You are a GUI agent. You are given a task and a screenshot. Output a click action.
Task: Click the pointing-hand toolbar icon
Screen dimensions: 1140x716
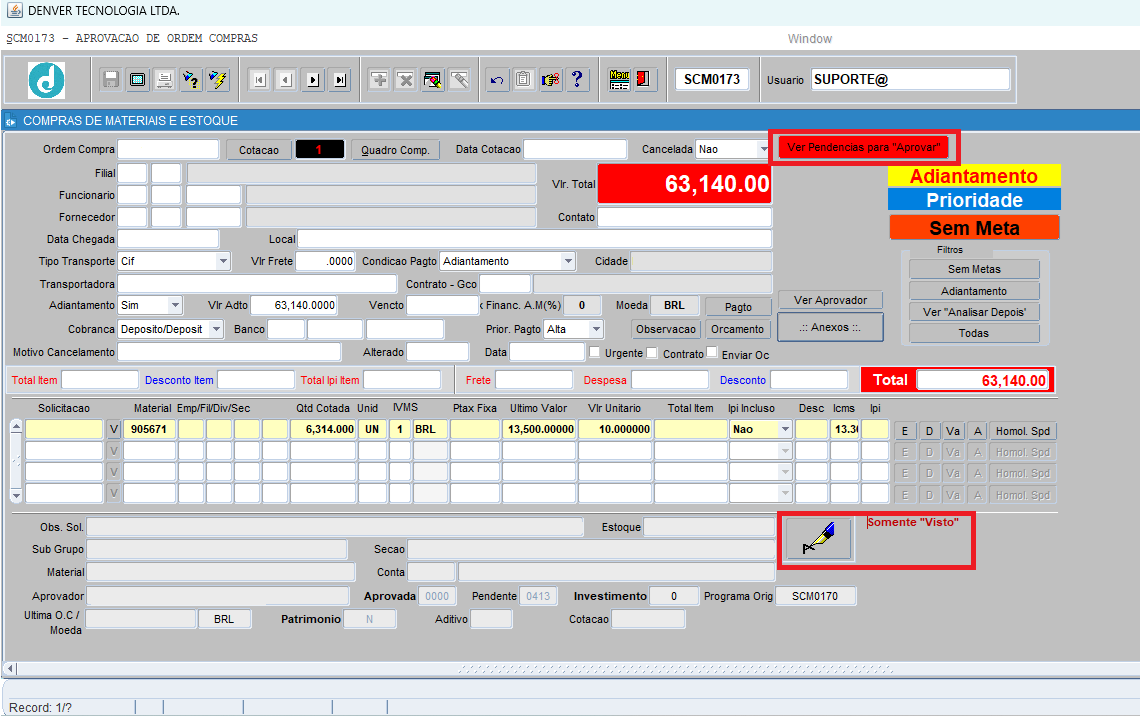pyautogui.click(x=550, y=79)
